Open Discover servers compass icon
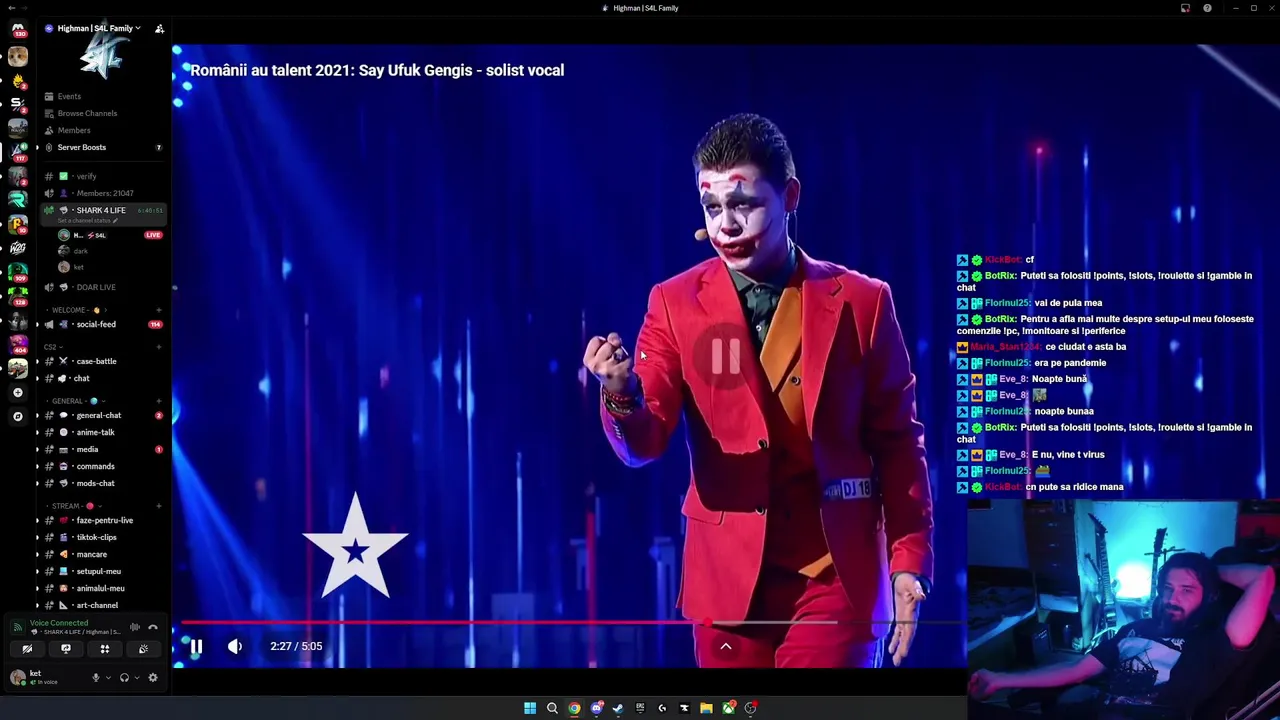Viewport: 1280px width, 720px height. [17, 416]
